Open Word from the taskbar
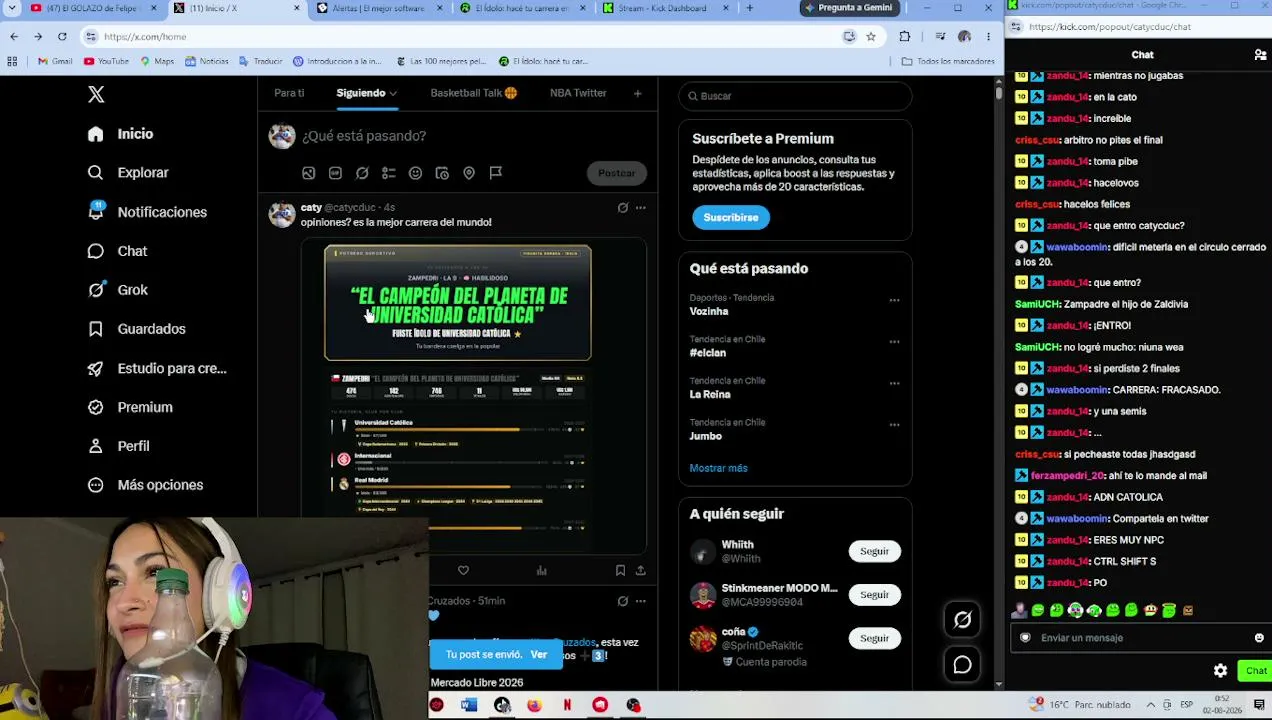Viewport: 1272px width, 720px height. click(469, 706)
